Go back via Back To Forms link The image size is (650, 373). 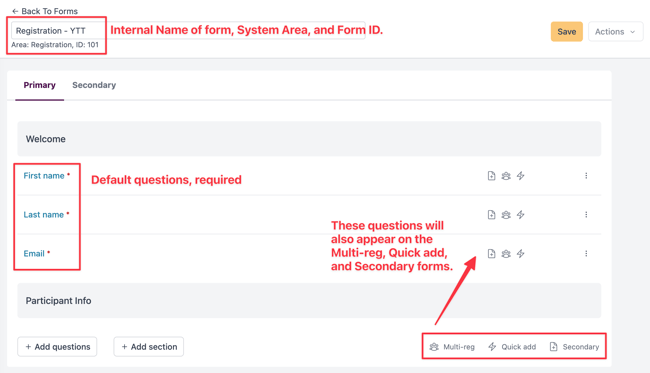pos(45,11)
